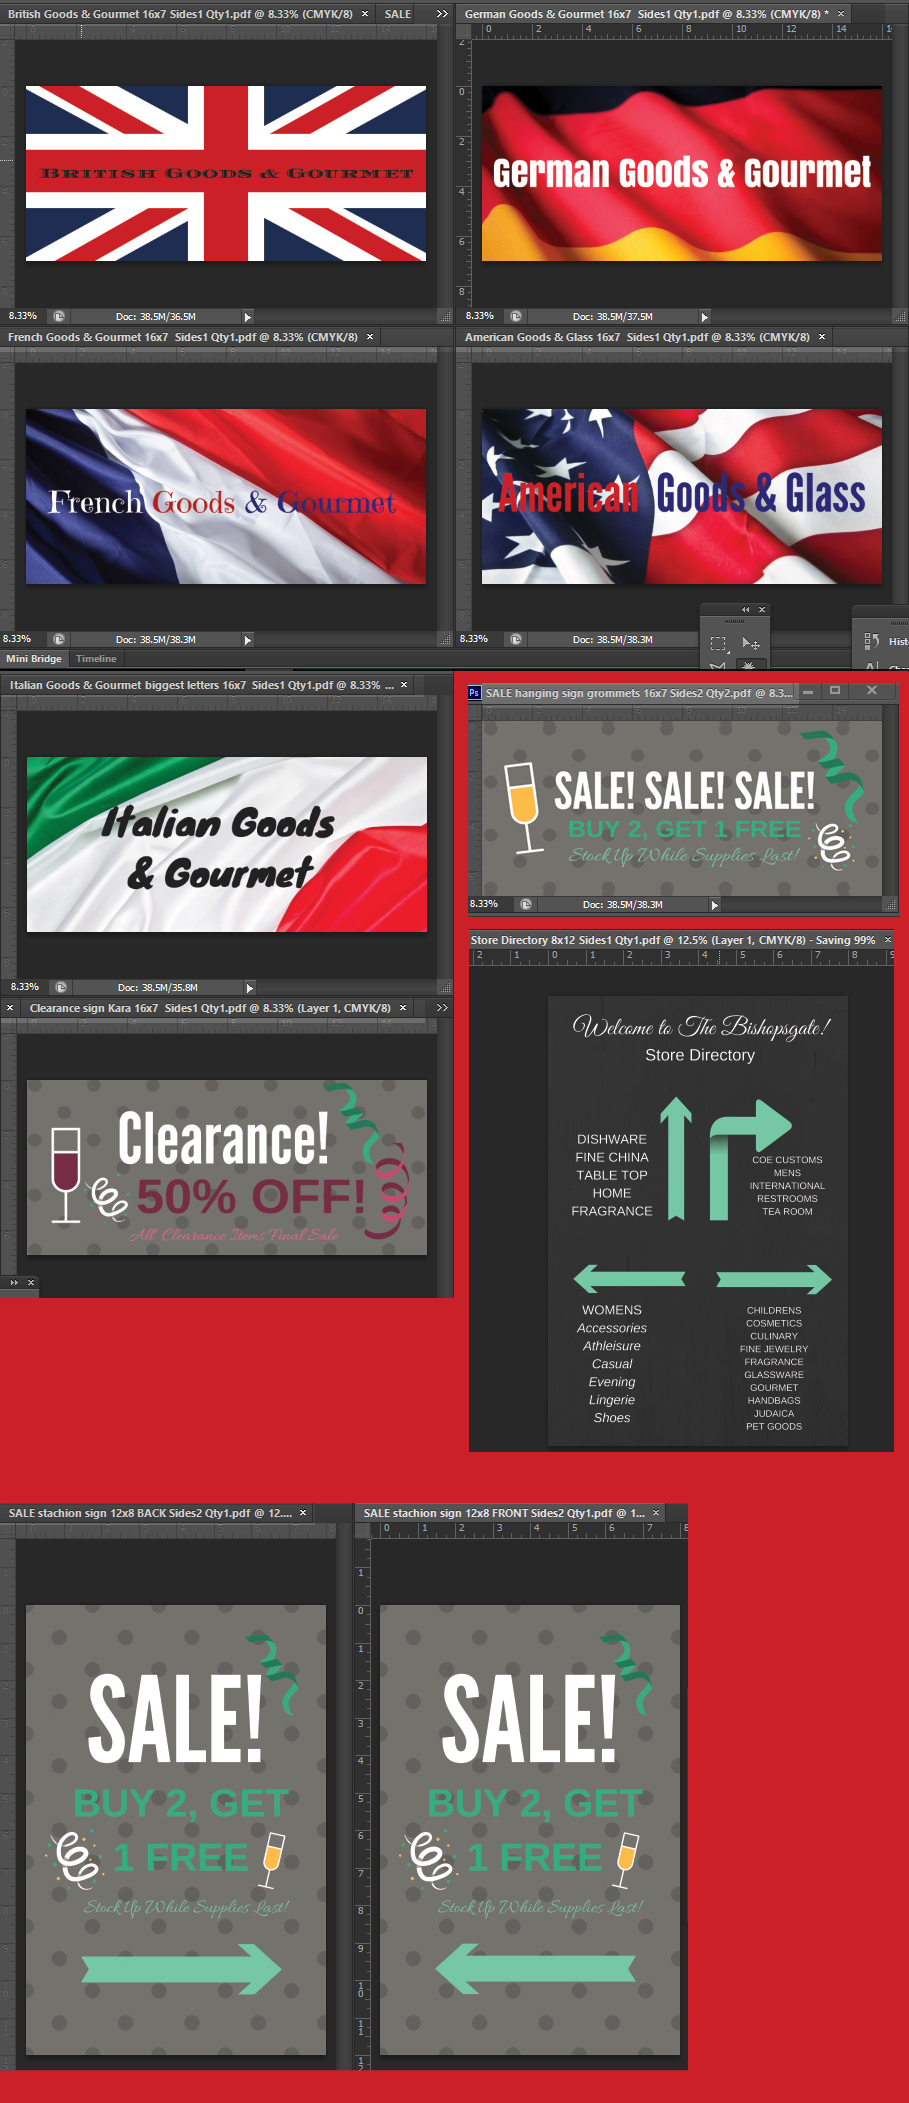The width and height of the screenshot is (909, 2103).
Task: Open status bar info arrow in French Goods document
Action: (x=248, y=639)
